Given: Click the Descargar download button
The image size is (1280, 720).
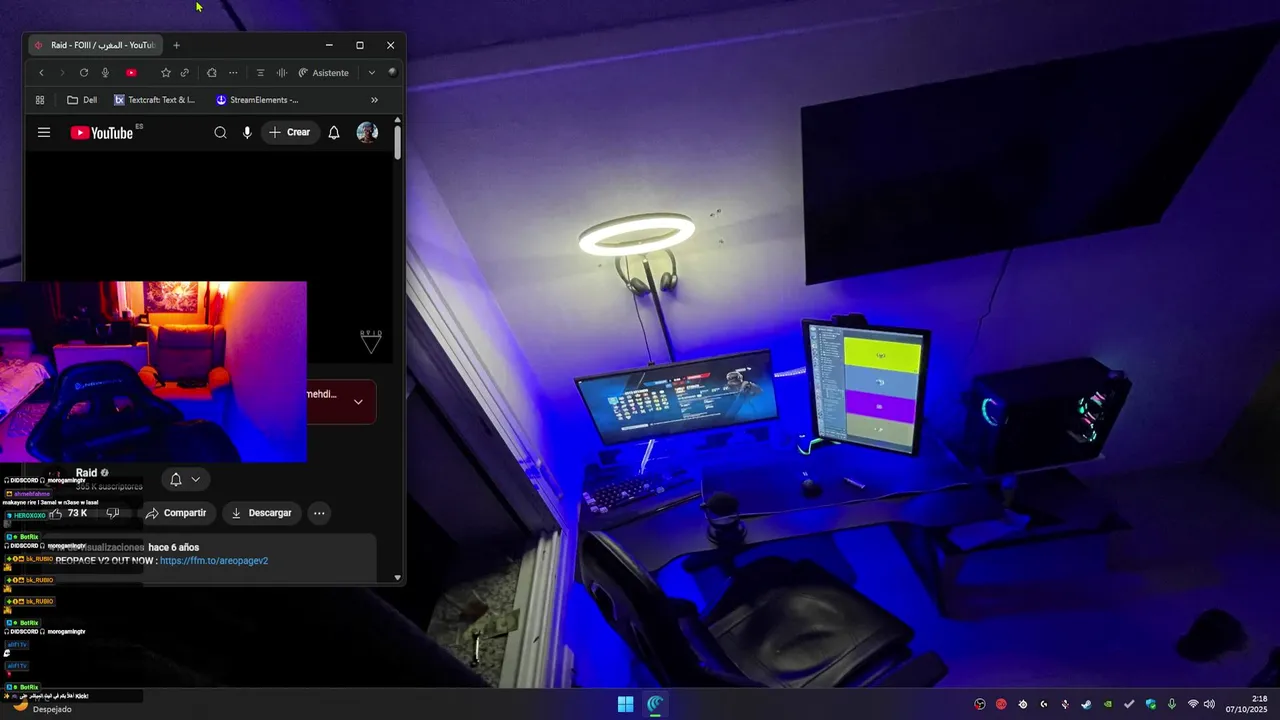Looking at the screenshot, I should [x=262, y=513].
